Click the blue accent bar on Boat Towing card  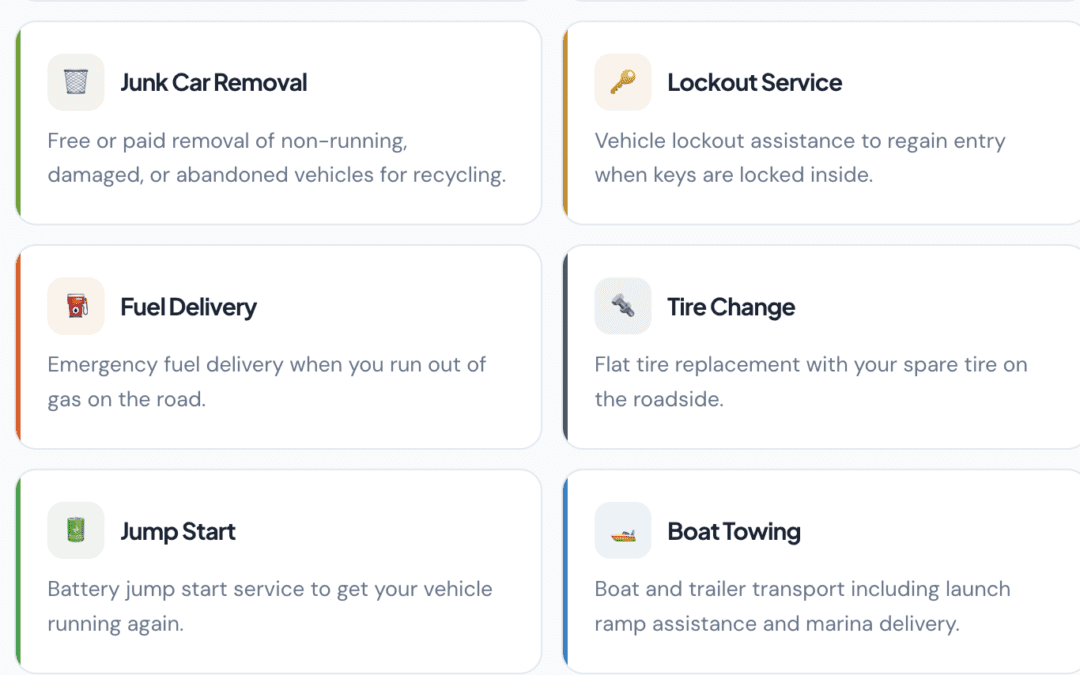pos(566,571)
